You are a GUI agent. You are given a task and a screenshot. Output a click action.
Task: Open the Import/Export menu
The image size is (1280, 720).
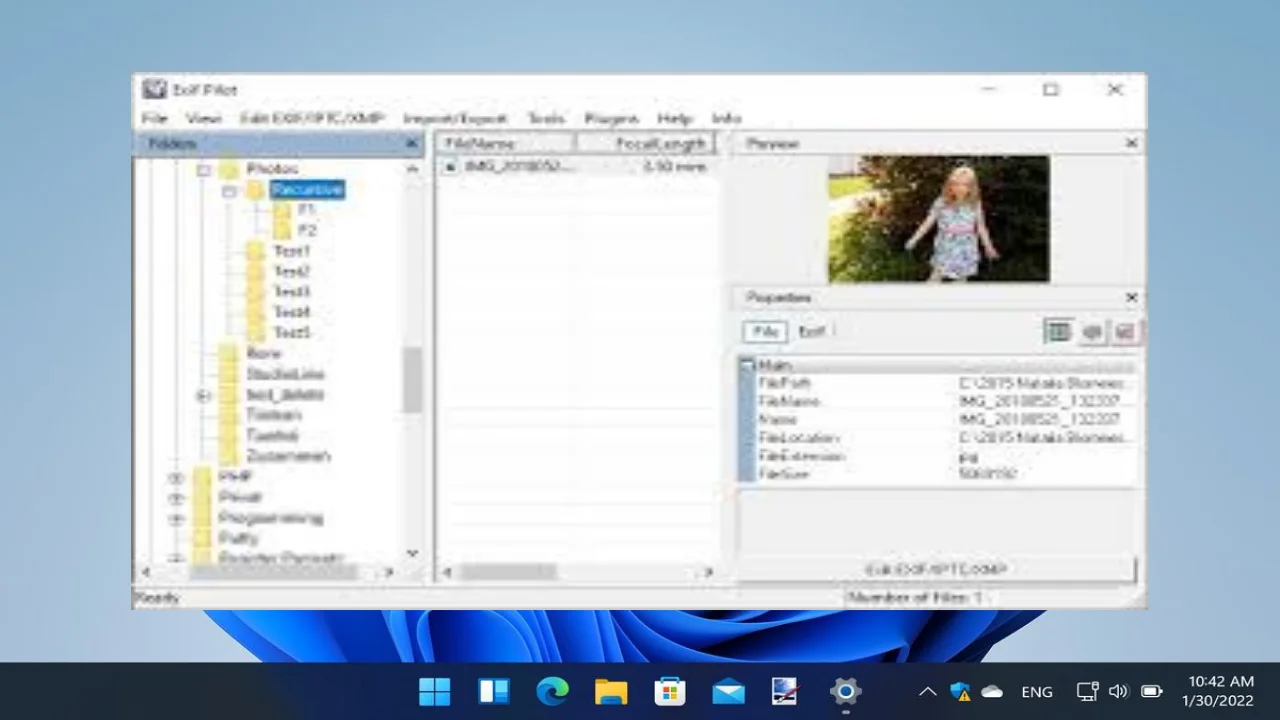455,118
